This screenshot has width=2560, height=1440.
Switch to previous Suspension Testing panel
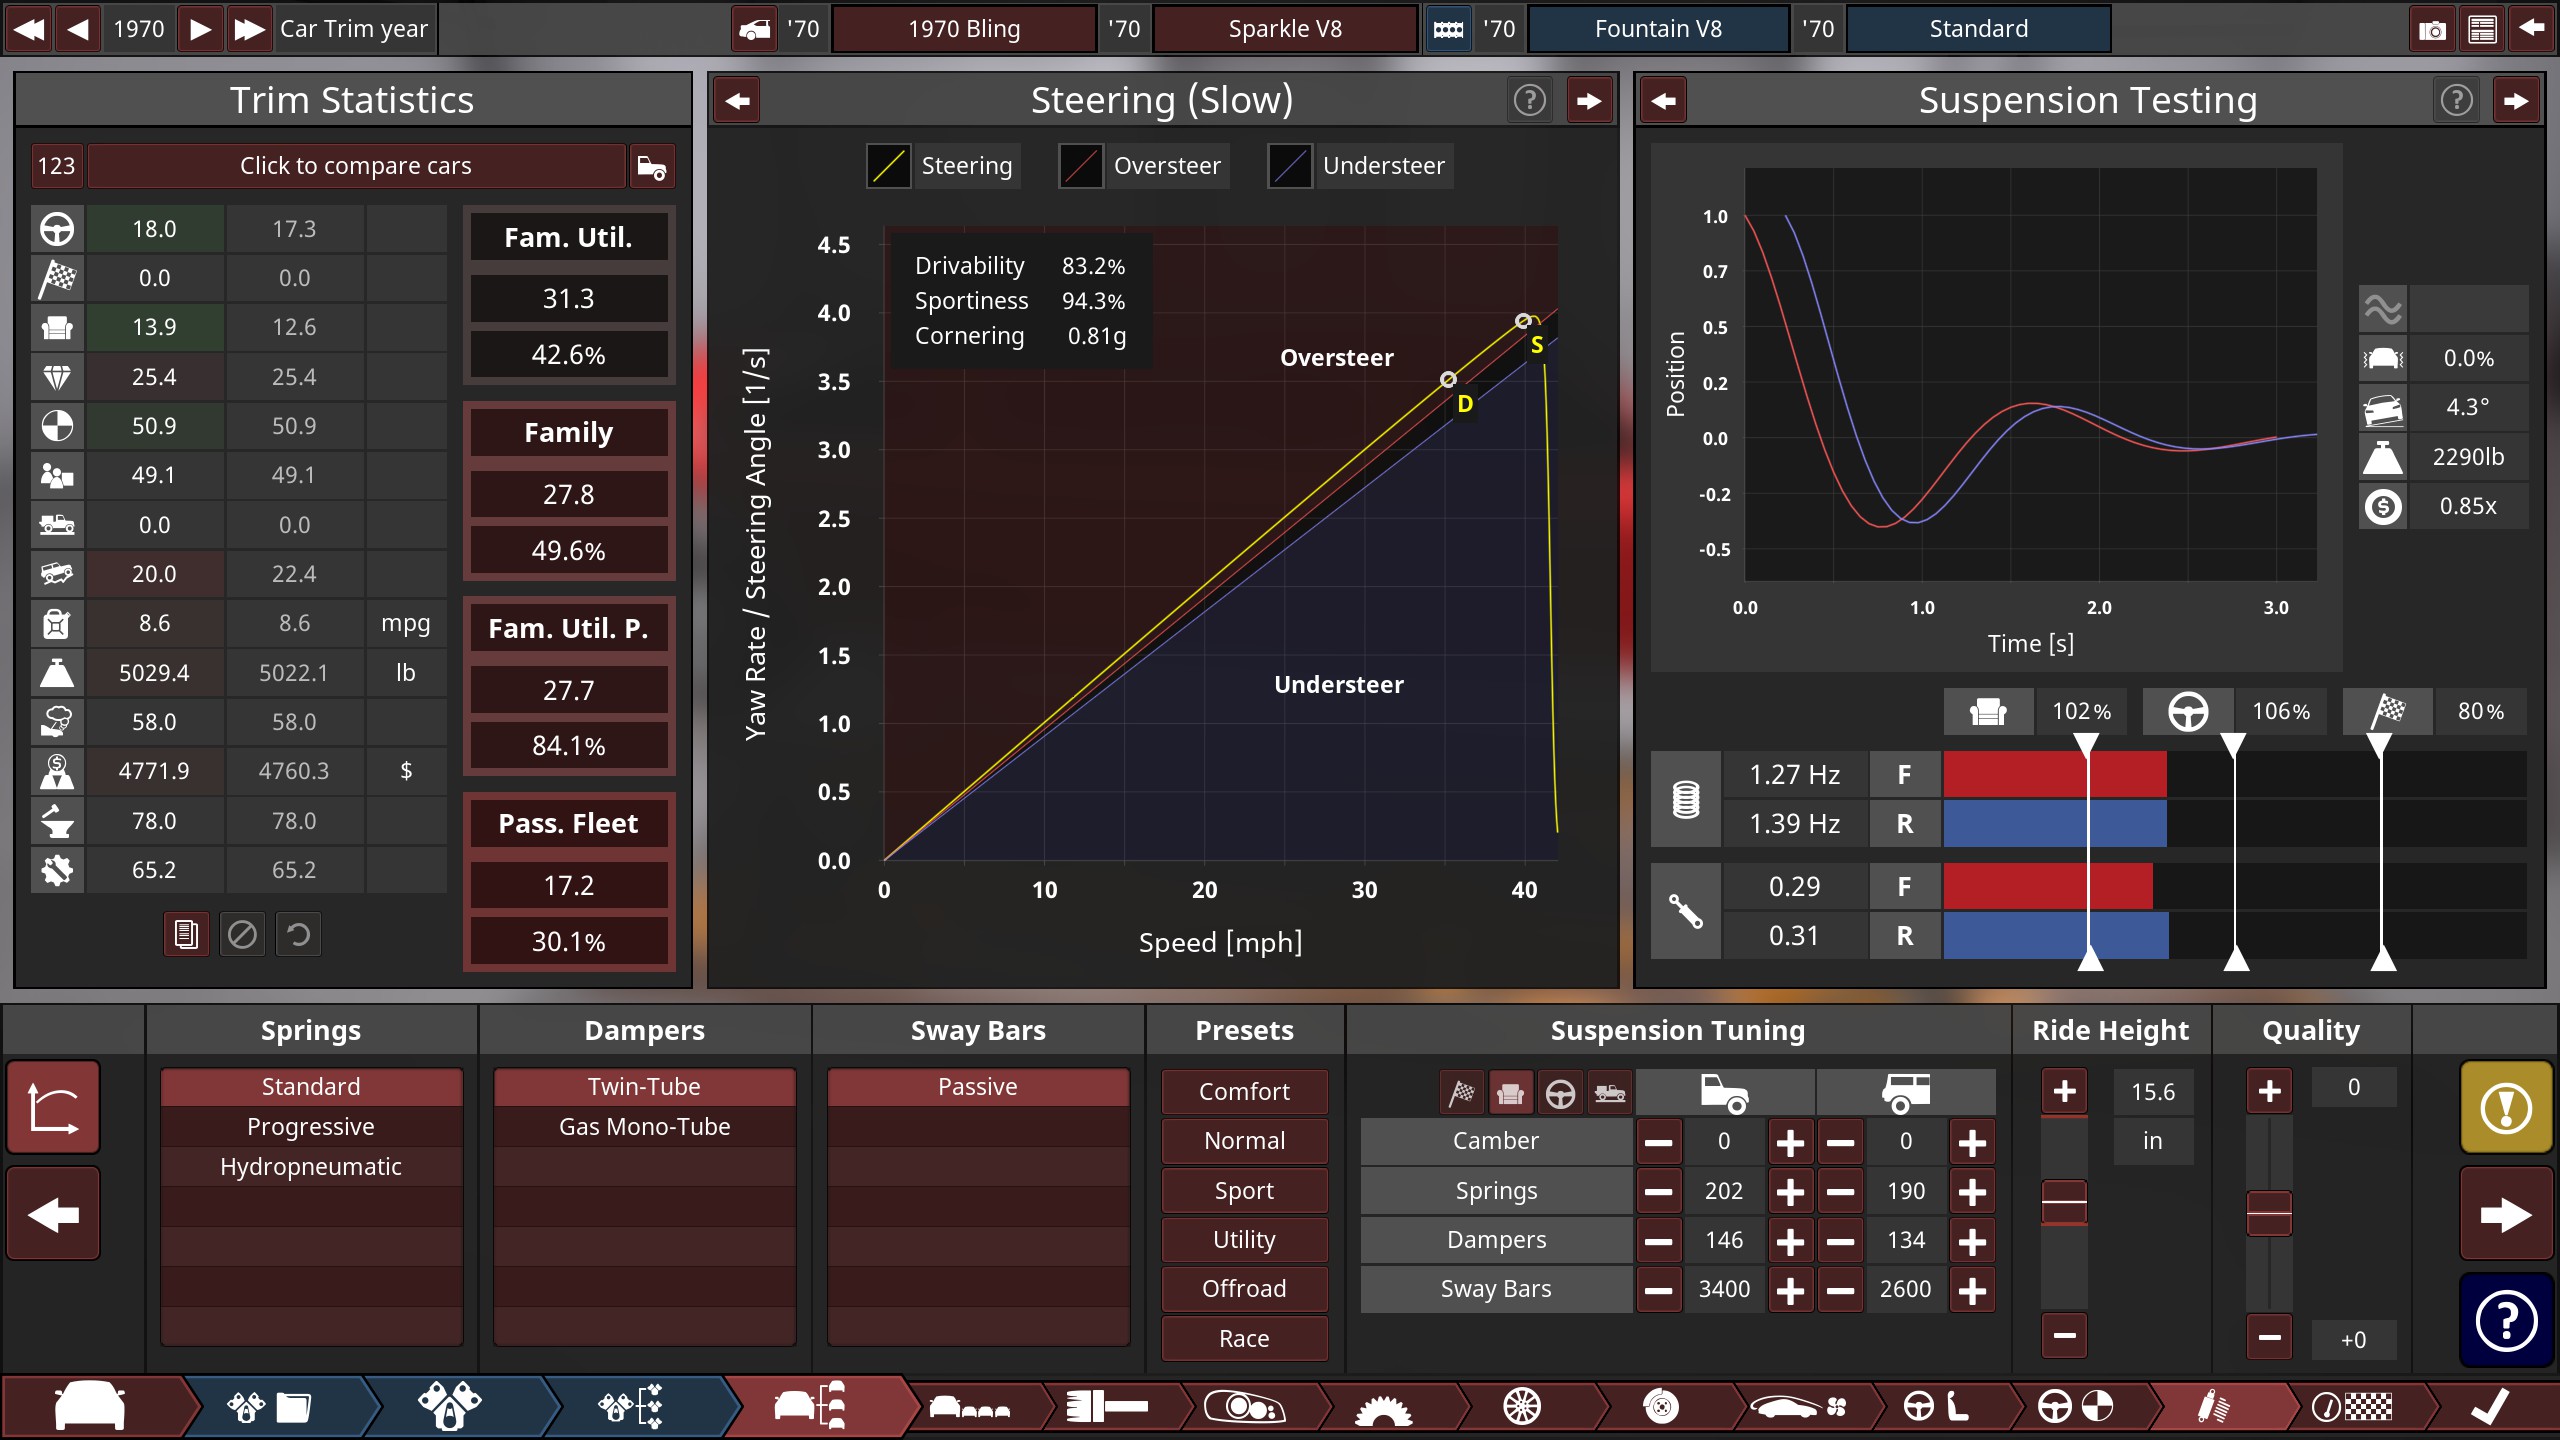coord(1664,100)
